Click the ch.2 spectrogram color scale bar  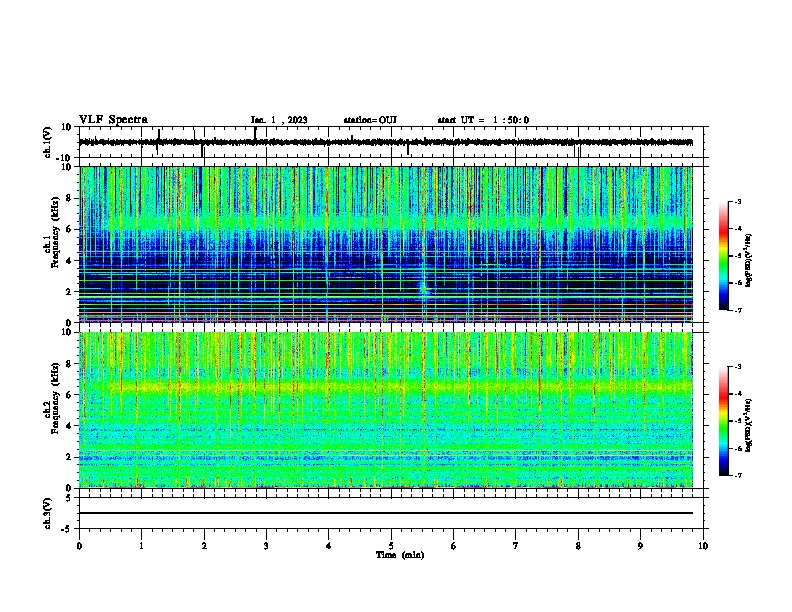724,421
